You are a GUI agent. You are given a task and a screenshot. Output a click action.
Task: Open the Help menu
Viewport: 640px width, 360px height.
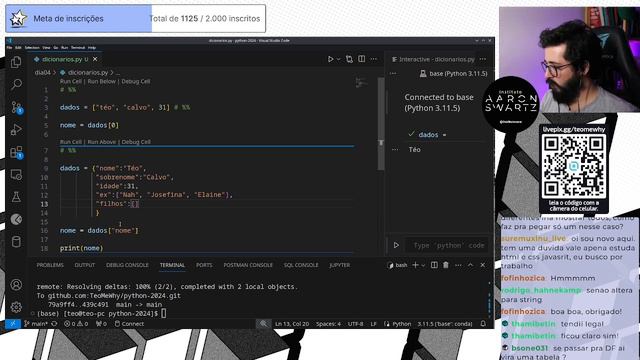tap(92, 48)
